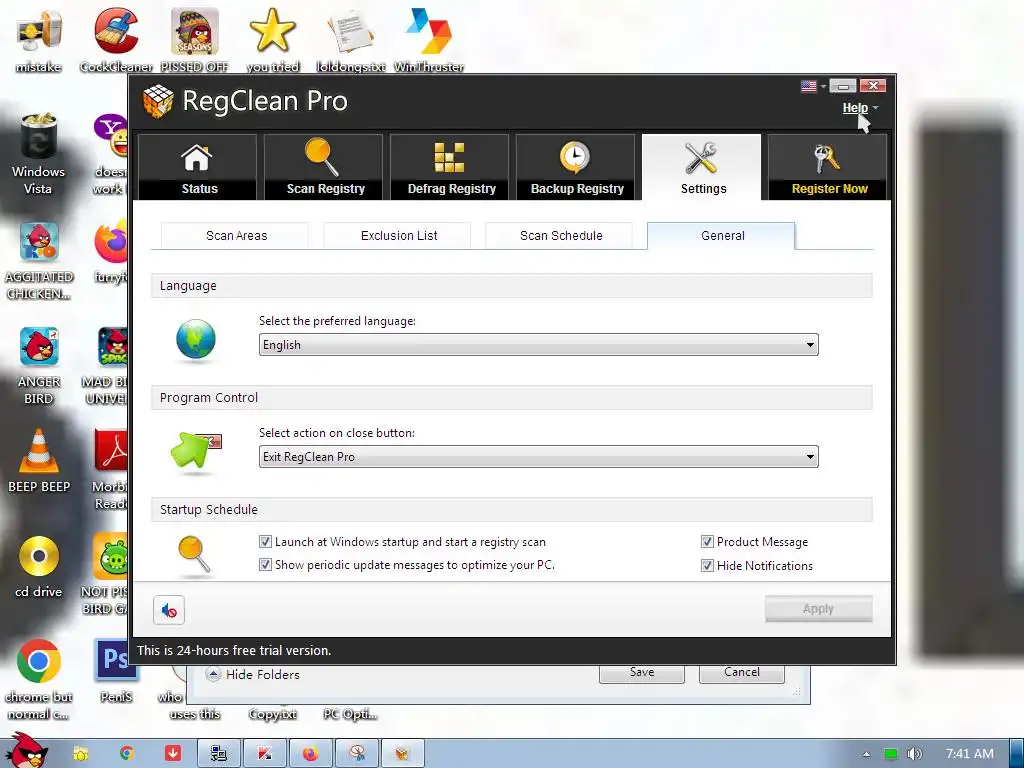The height and width of the screenshot is (768, 1024).
Task: Show hidden system tray icons
Action: [x=866, y=754]
